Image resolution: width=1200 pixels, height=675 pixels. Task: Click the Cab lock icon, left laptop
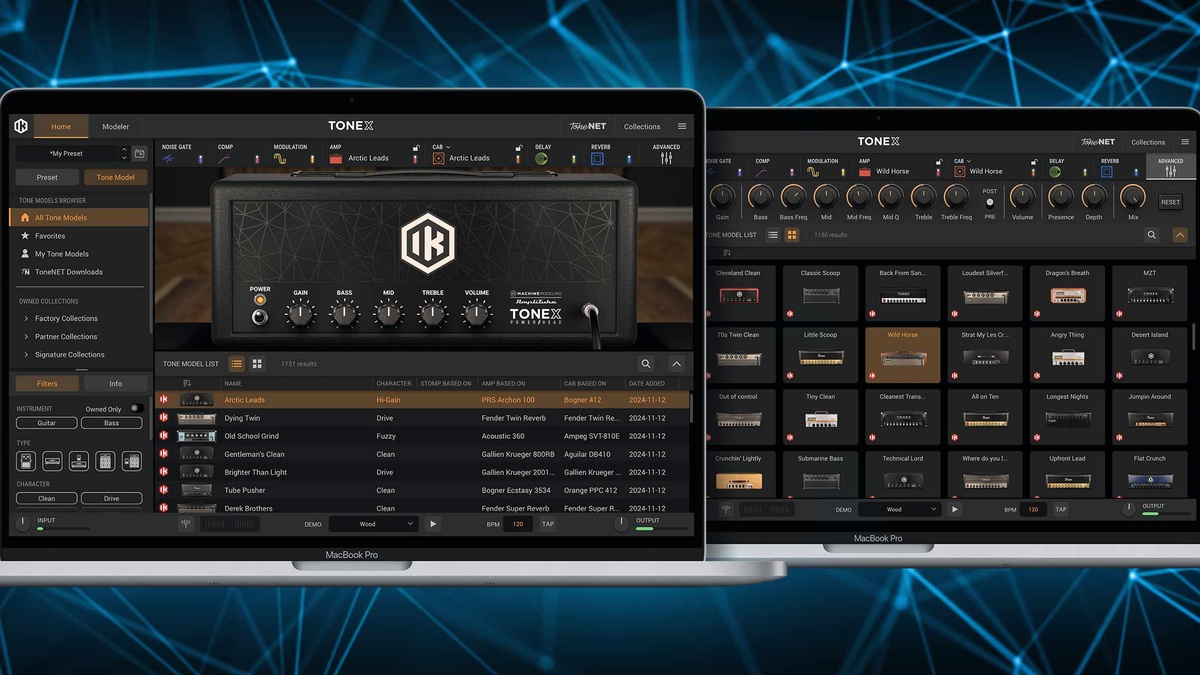(518, 148)
